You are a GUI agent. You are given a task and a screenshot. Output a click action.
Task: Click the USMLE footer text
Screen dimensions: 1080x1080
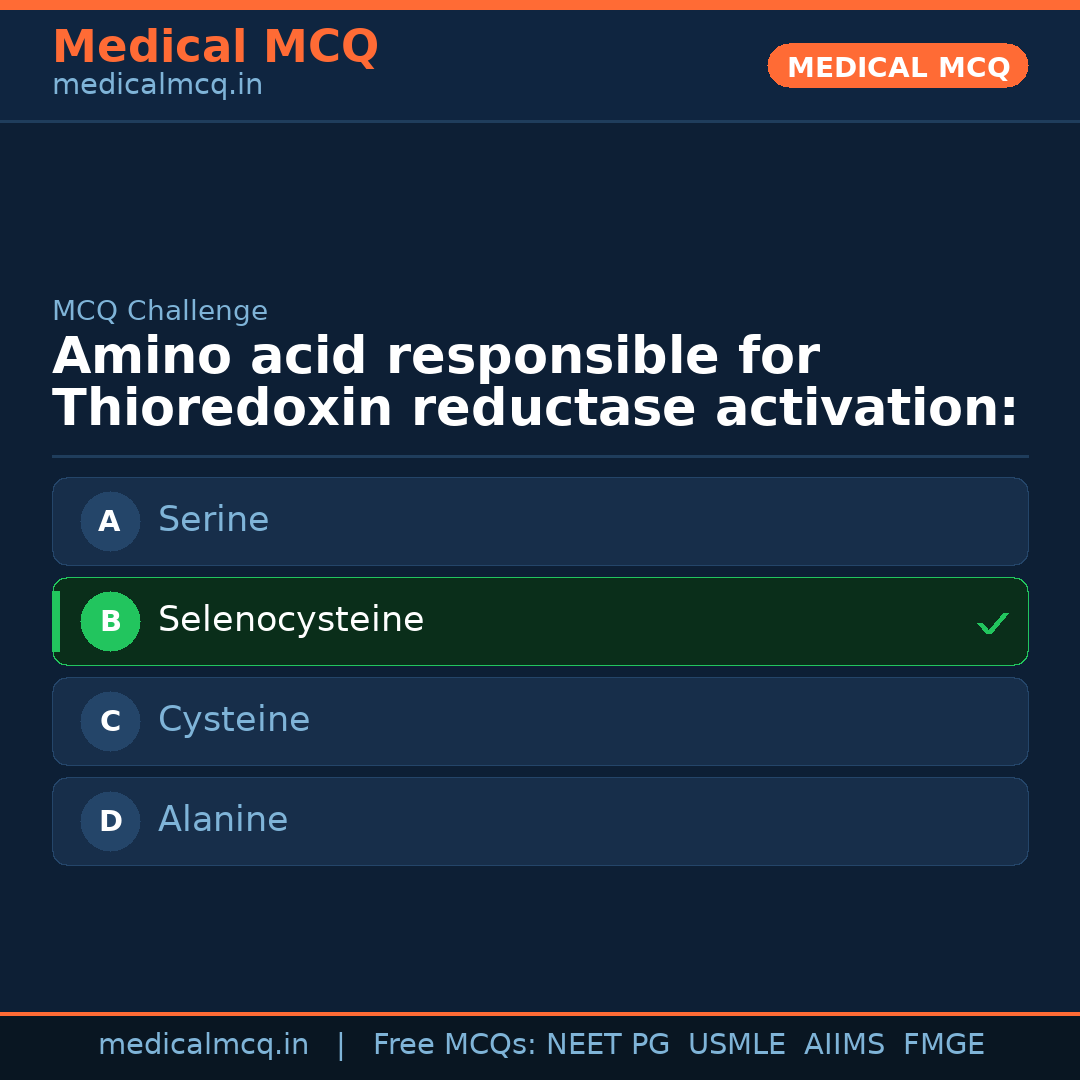click(x=736, y=1045)
